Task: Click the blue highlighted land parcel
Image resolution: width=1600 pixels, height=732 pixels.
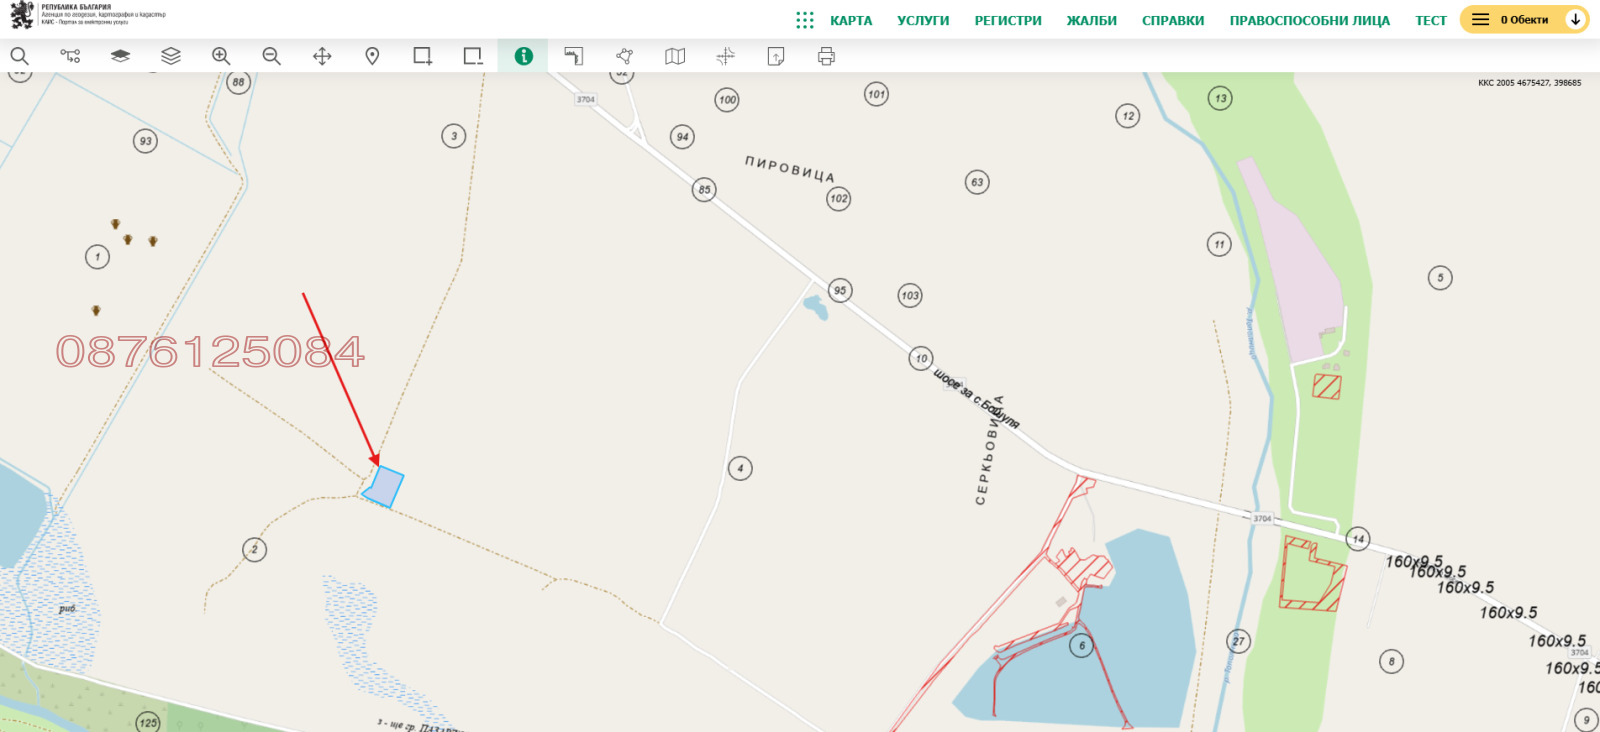Action: 383,487
